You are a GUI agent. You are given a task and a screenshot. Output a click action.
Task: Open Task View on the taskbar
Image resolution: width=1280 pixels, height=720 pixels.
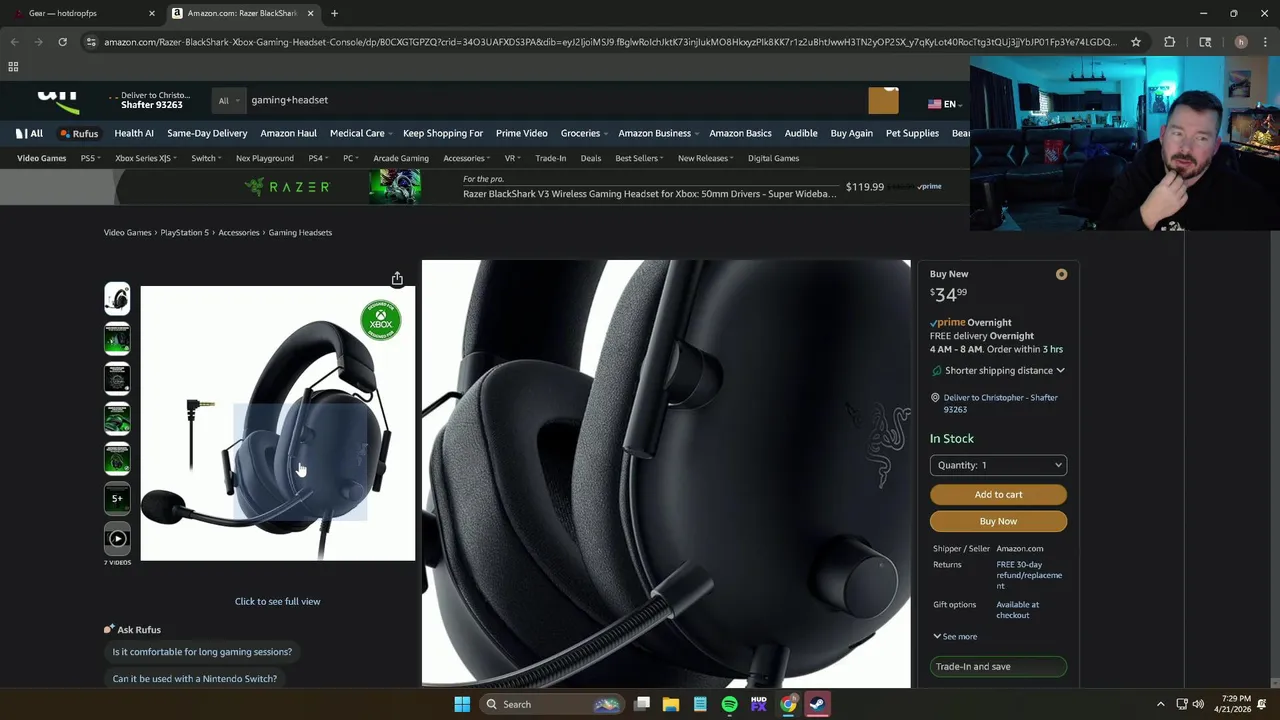click(642, 704)
